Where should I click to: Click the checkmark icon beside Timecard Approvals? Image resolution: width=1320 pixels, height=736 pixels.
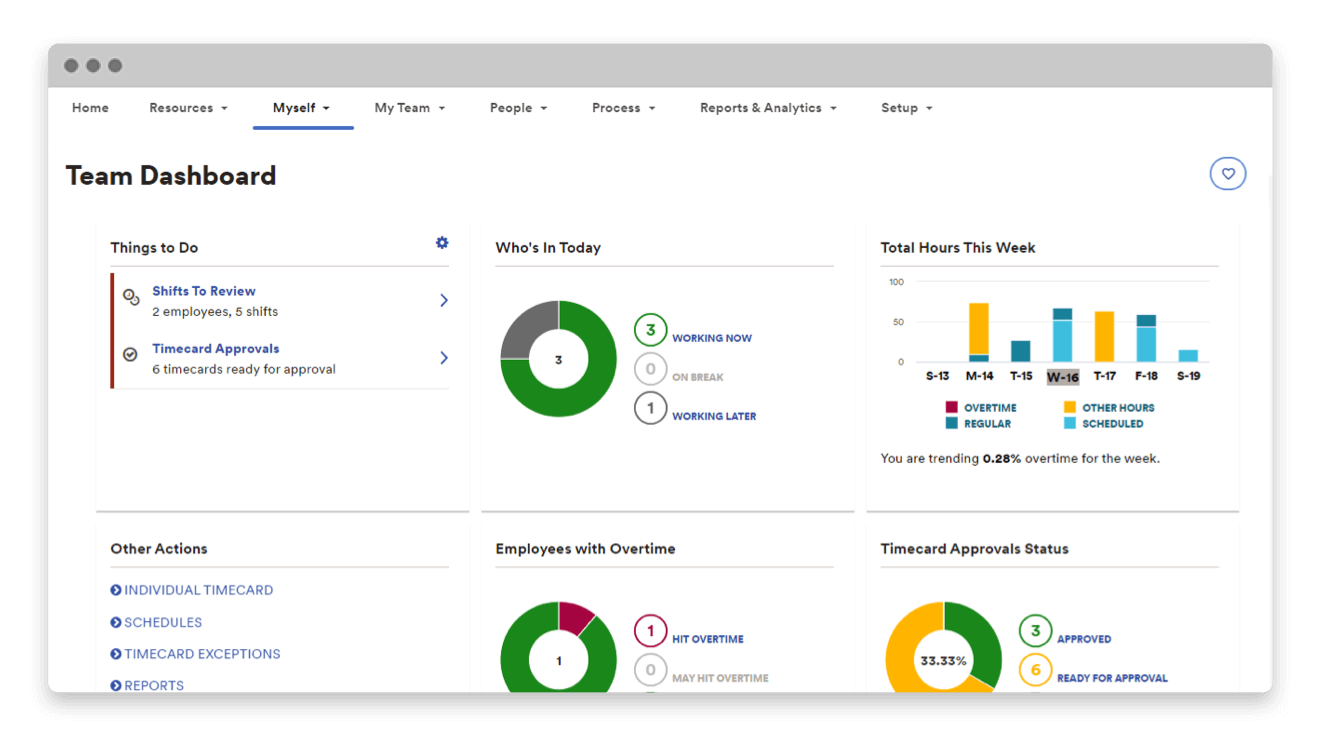point(129,354)
